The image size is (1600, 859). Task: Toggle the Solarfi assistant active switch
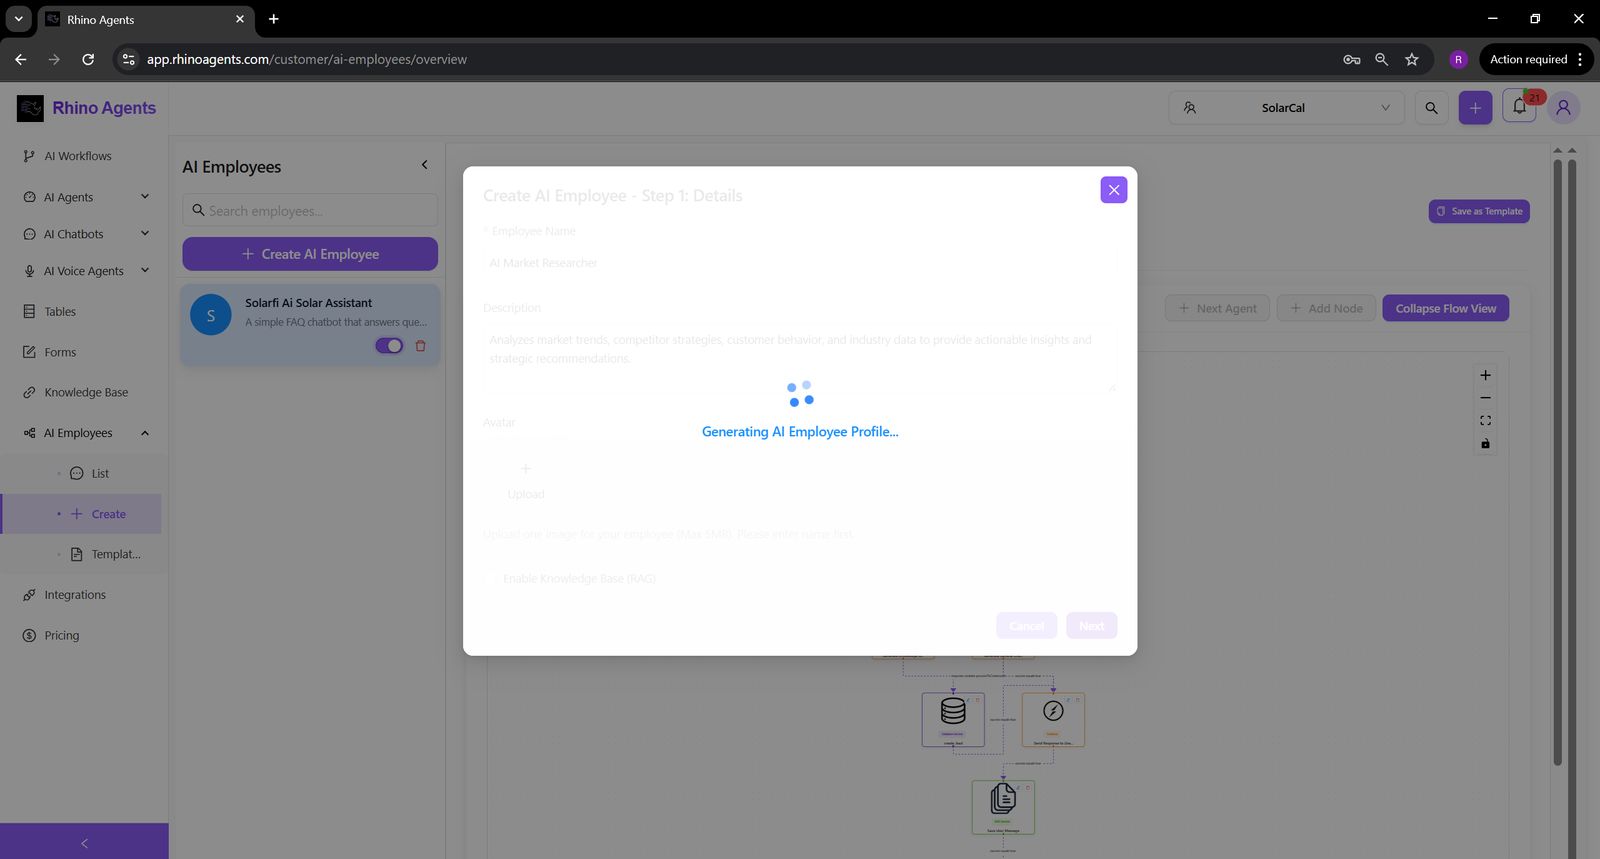[x=389, y=346]
